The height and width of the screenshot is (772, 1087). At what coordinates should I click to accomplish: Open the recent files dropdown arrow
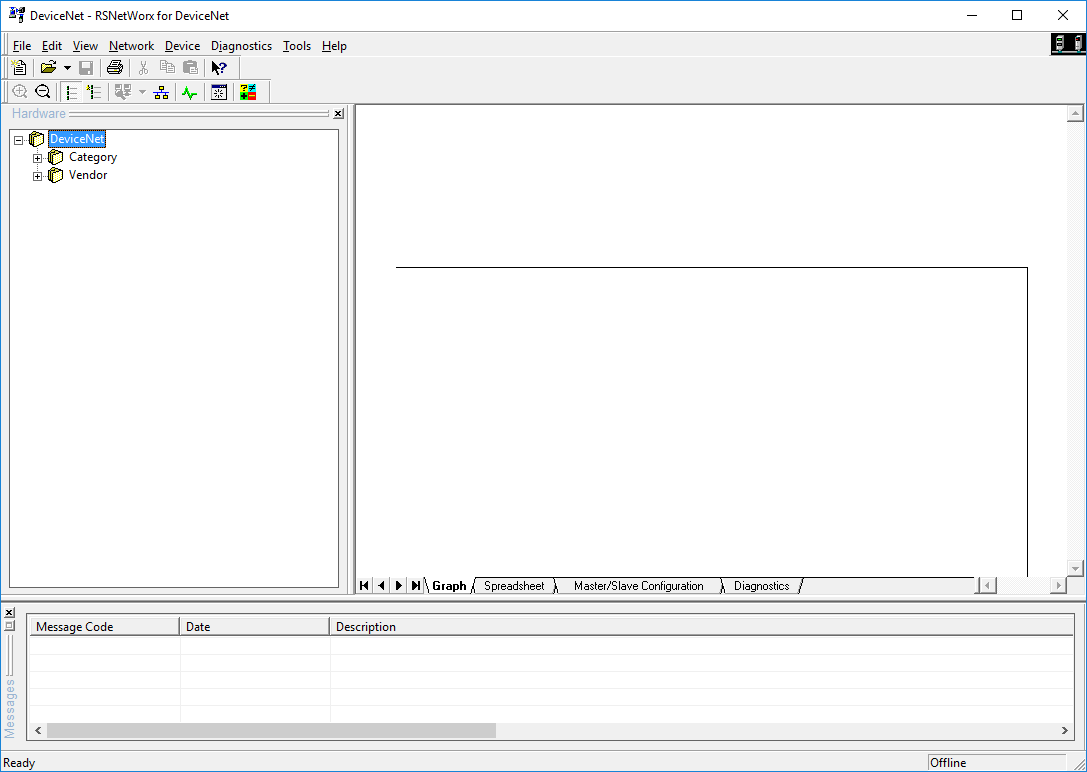pyautogui.click(x=67, y=68)
